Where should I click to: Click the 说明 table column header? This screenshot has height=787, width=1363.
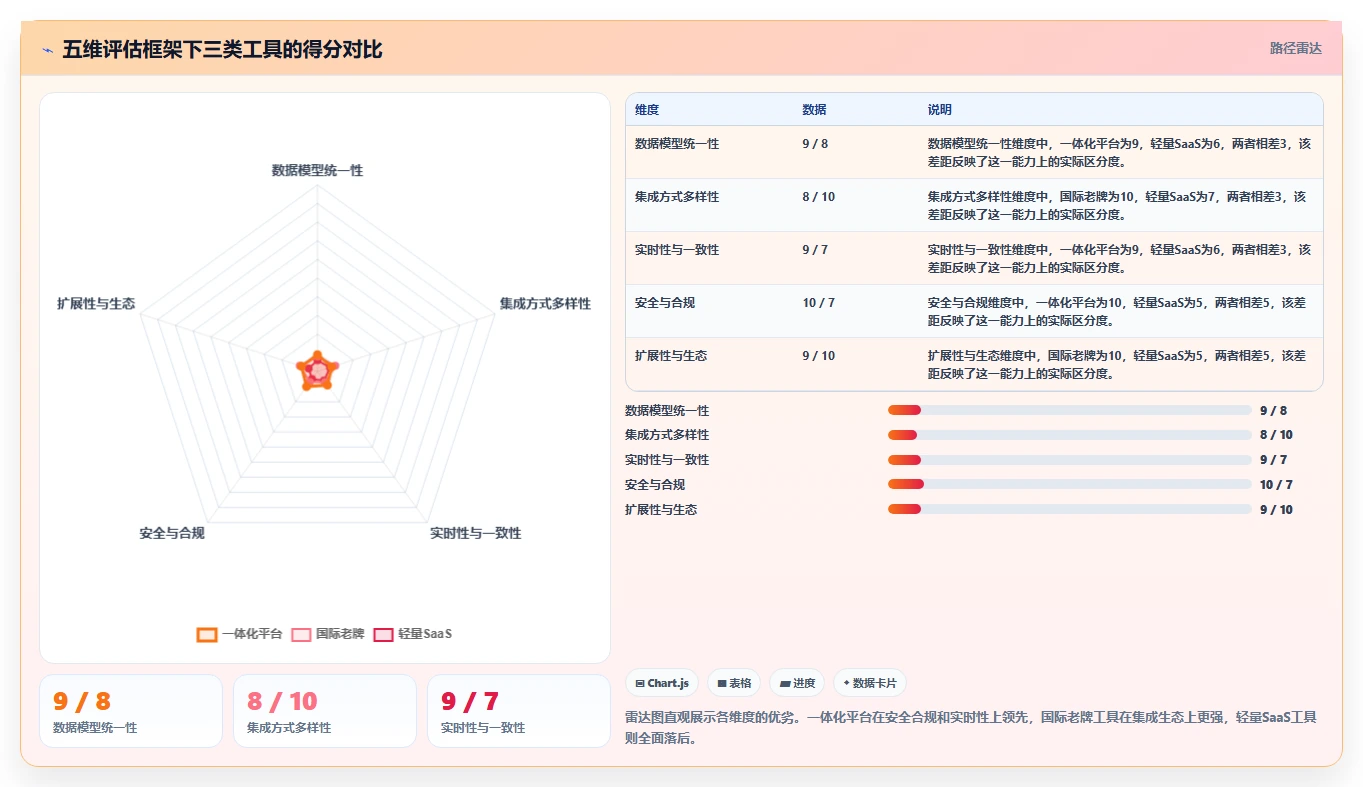click(940, 110)
